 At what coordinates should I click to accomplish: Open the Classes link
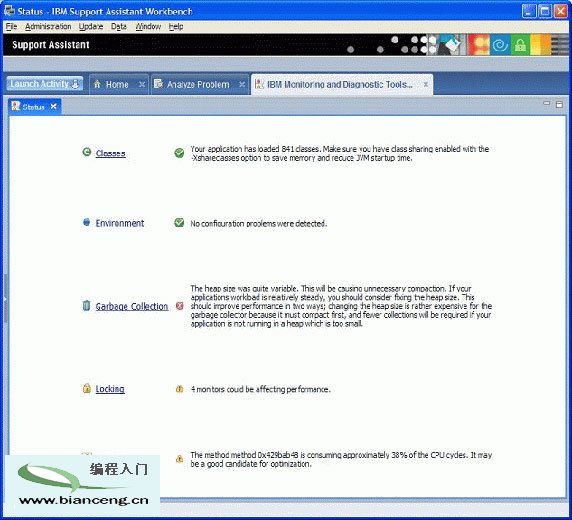(x=111, y=153)
